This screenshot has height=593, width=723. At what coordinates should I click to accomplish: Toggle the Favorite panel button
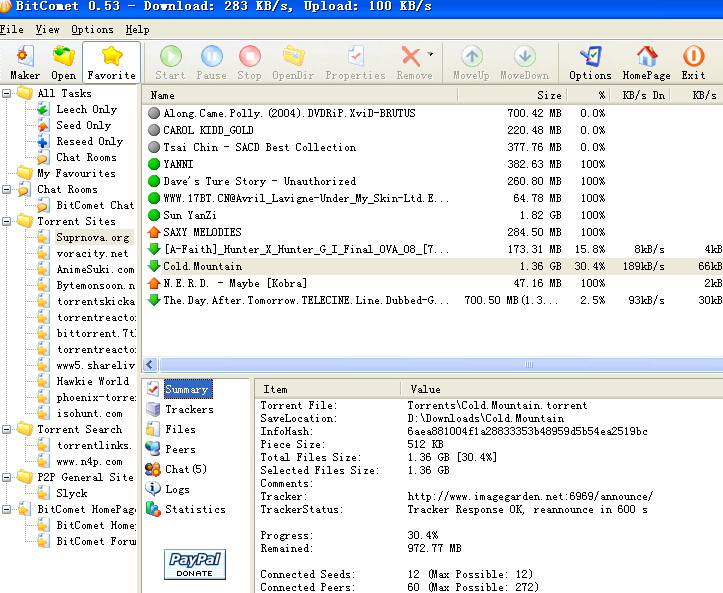[112, 63]
